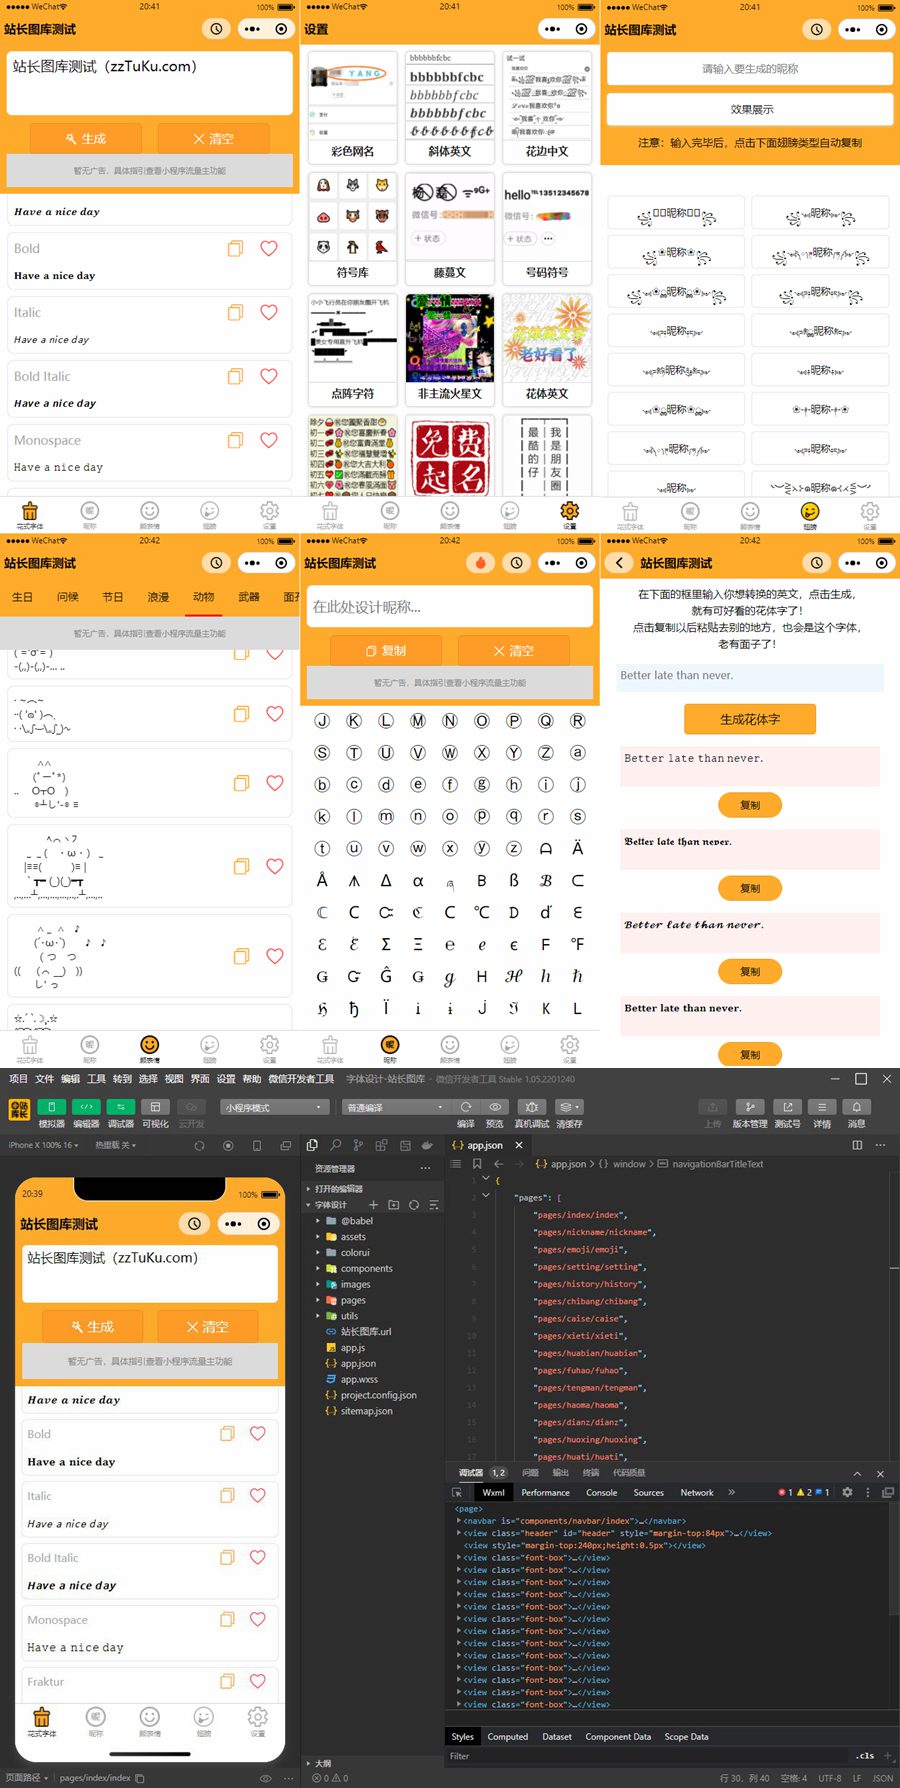Switch to the Console debugger tab

(601, 1492)
